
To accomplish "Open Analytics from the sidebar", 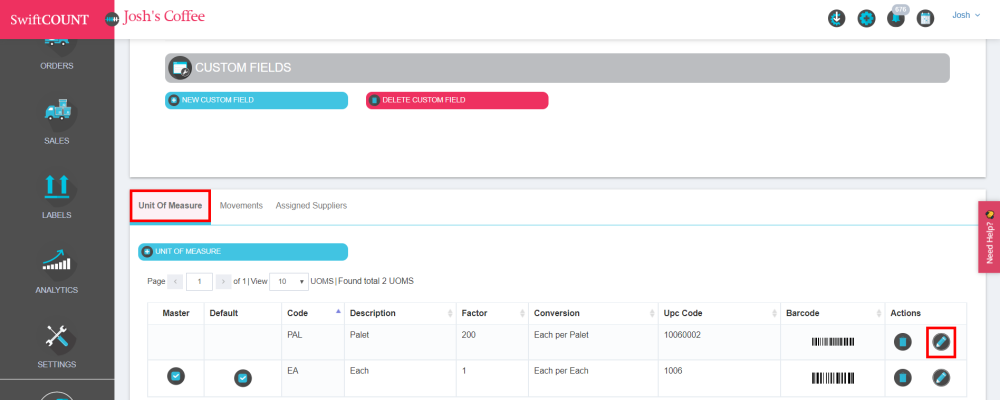I will pos(57,270).
